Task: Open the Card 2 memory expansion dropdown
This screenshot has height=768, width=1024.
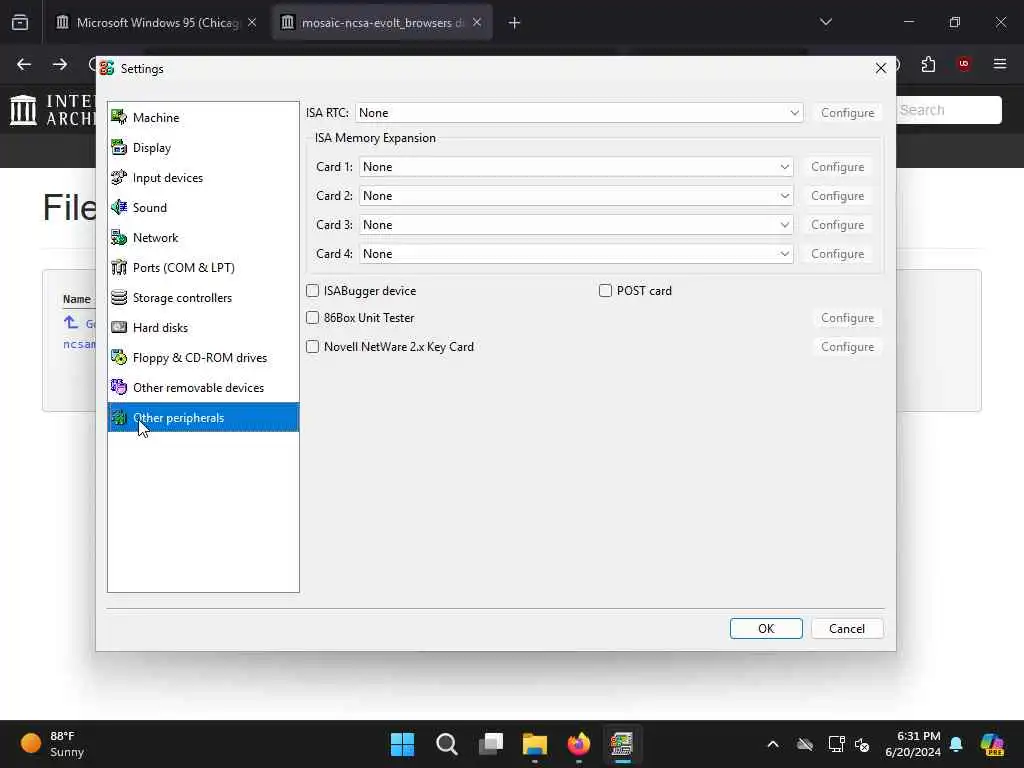Action: [576, 196]
